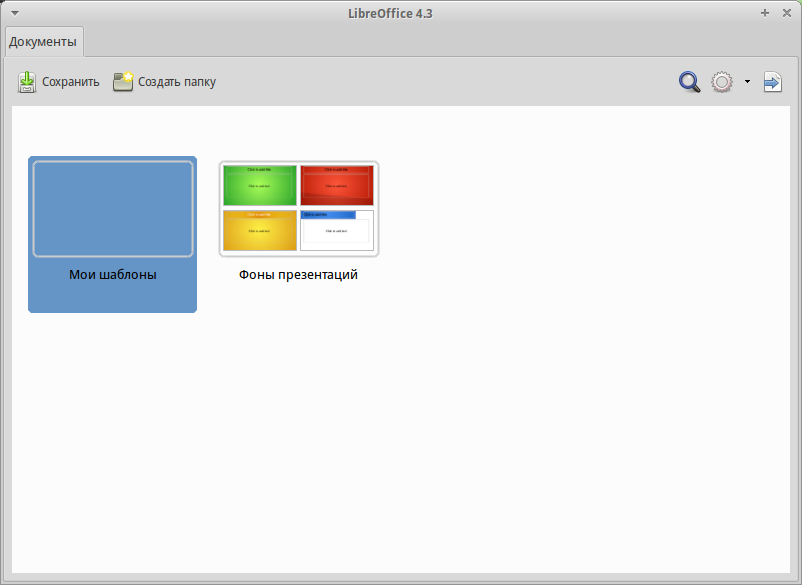
Task: Click the red background preview slide
Action: click(337, 186)
